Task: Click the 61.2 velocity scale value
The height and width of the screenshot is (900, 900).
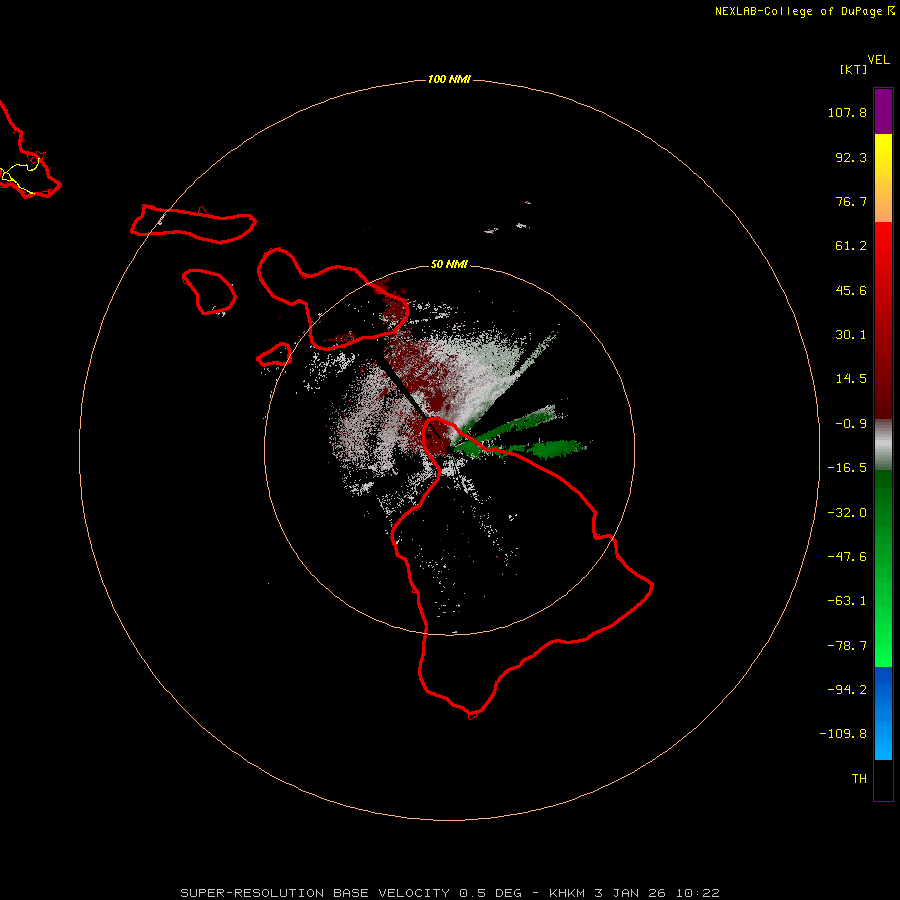Action: 851,246
